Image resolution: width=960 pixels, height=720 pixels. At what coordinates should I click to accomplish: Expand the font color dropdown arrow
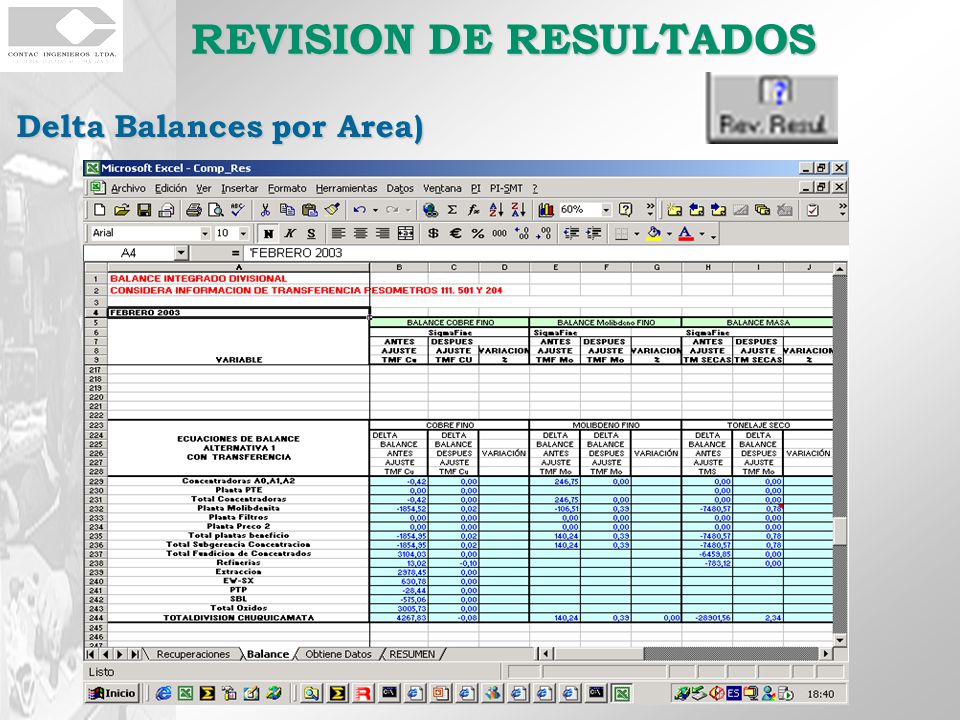(x=702, y=233)
